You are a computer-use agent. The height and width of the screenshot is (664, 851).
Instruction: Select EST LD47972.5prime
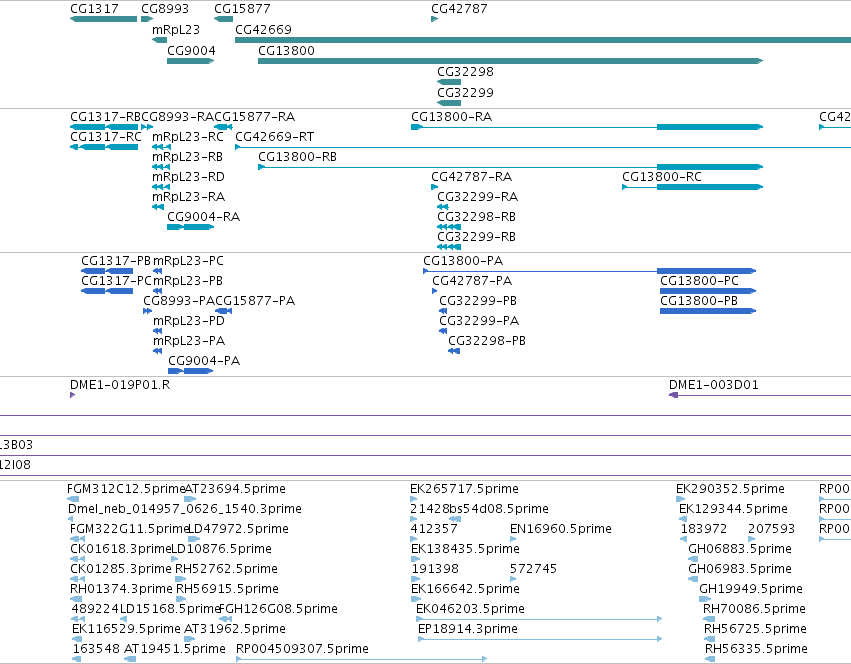(238, 529)
